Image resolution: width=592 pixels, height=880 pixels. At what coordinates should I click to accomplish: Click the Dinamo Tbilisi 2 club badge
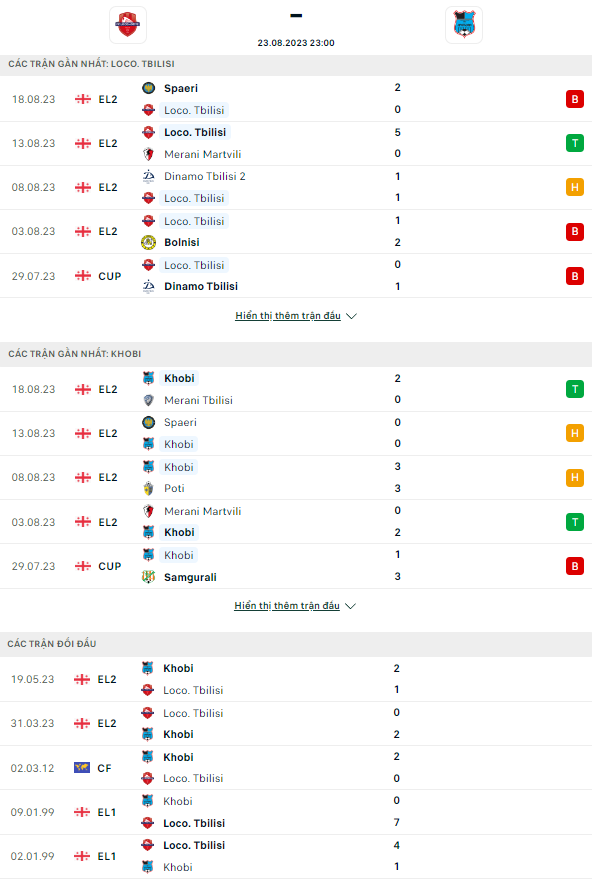pyautogui.click(x=147, y=176)
